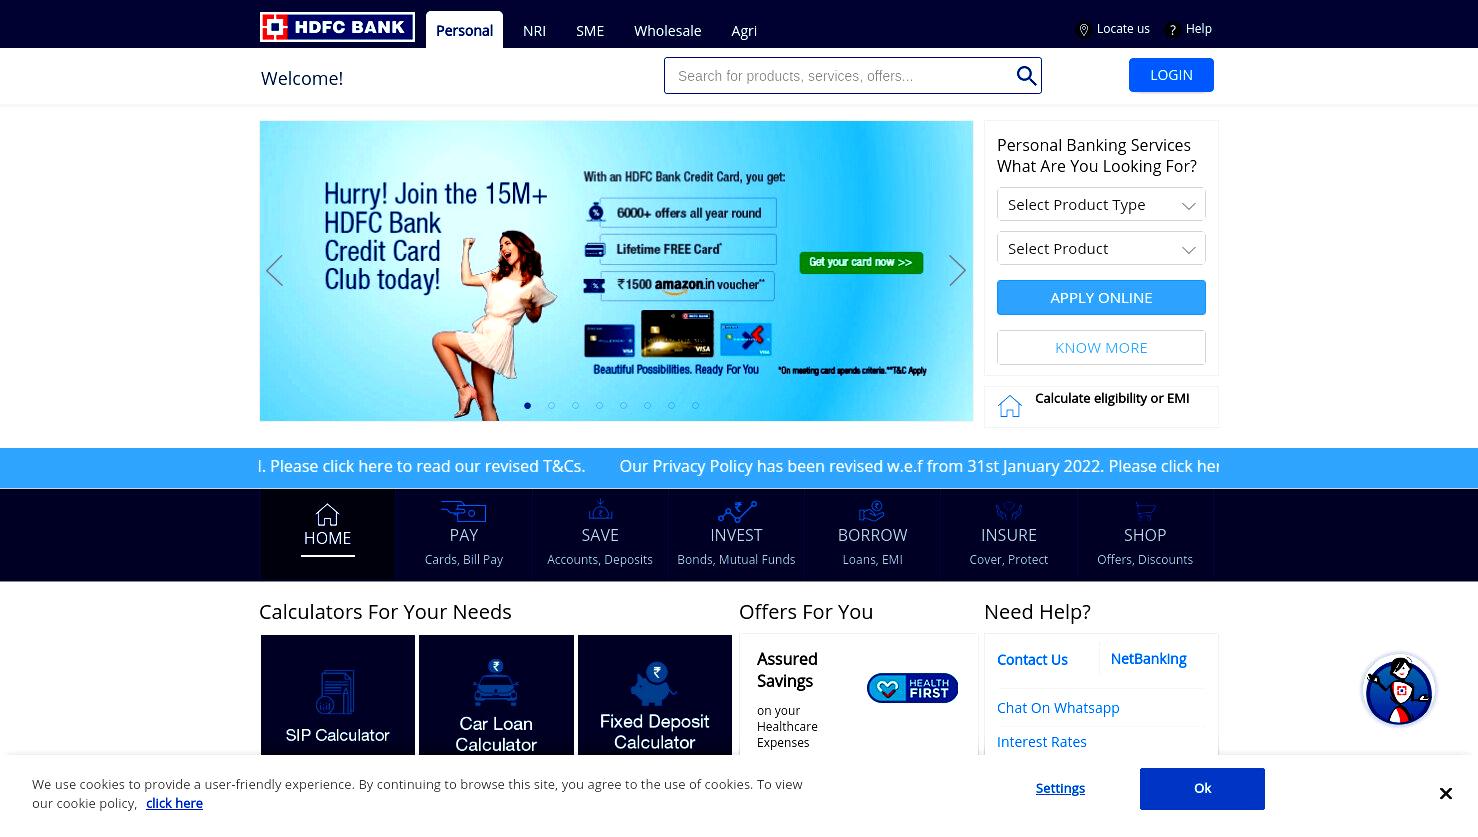Click the LOGIN button

coord(1171,75)
